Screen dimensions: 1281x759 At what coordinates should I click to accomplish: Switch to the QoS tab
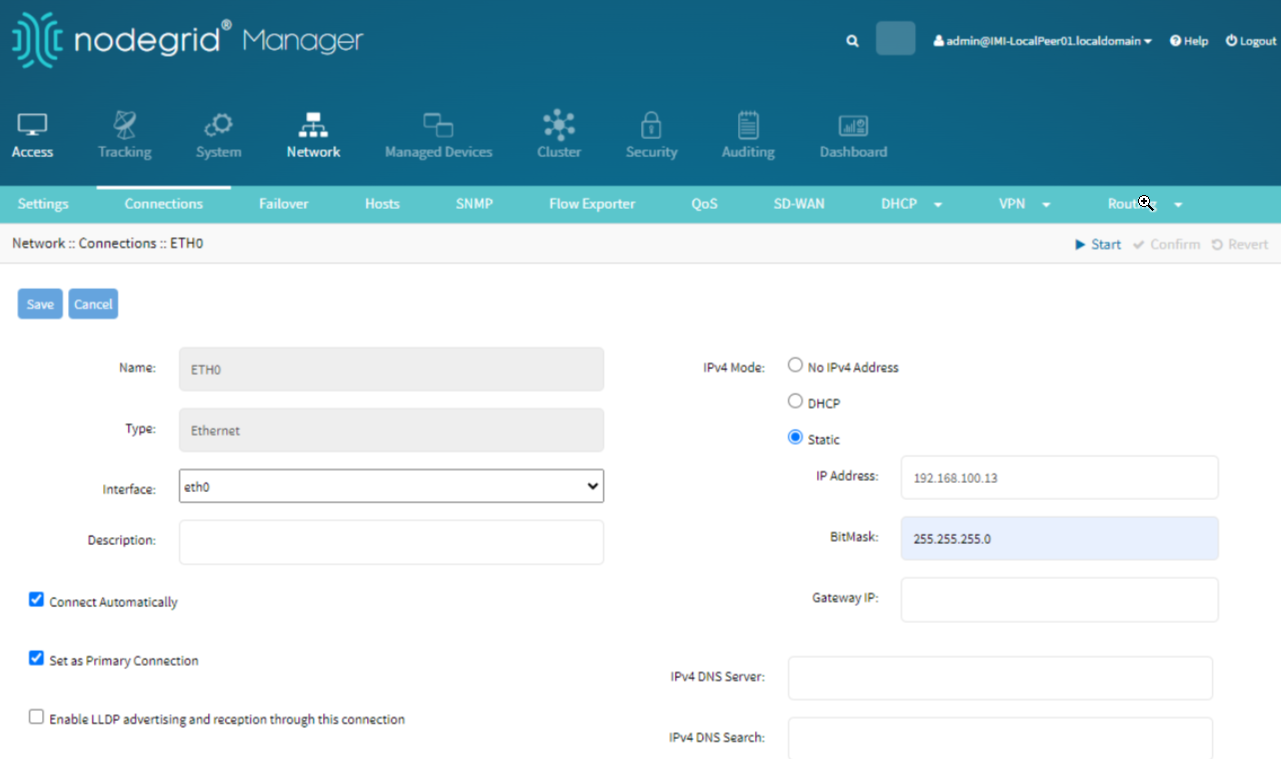704,204
